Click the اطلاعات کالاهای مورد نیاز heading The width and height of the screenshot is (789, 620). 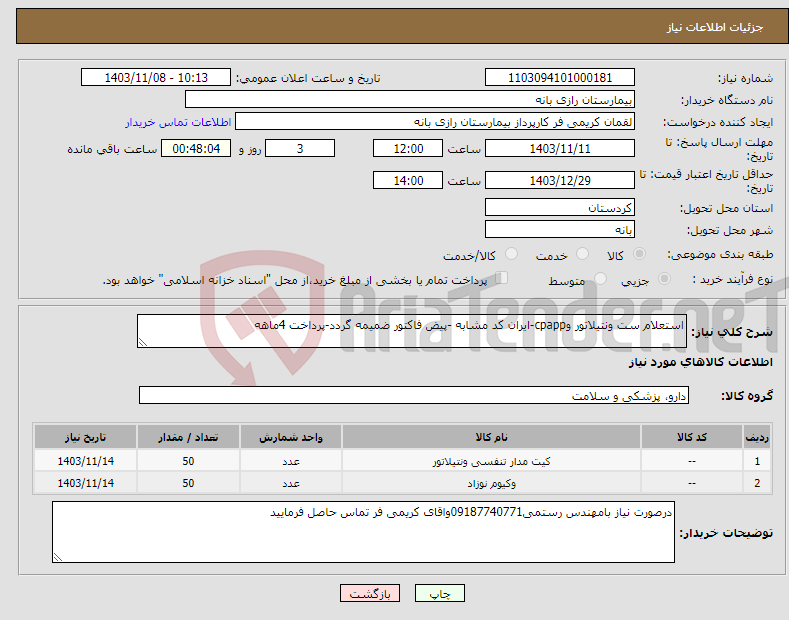point(700,362)
